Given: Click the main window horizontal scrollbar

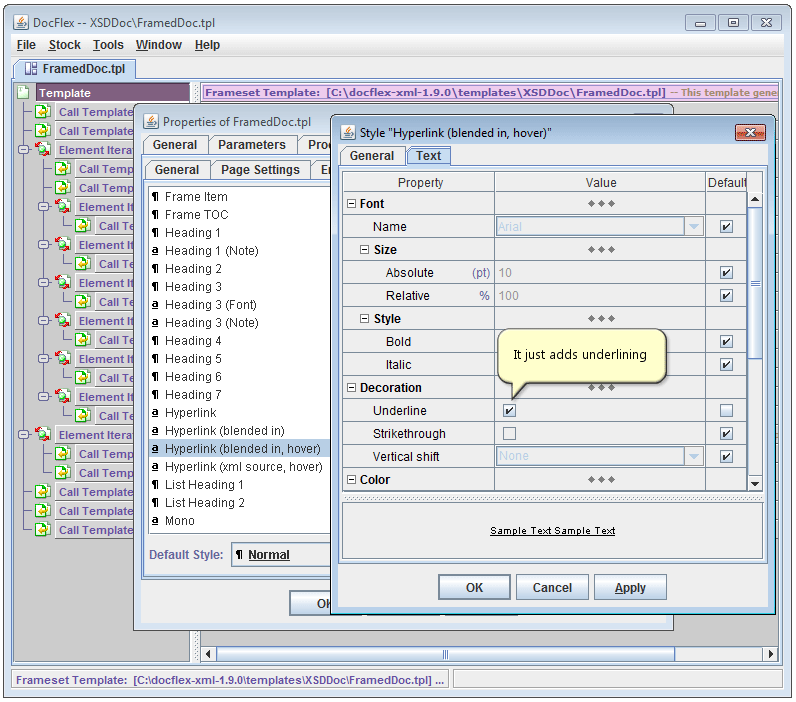Looking at the screenshot, I should tap(445, 654).
